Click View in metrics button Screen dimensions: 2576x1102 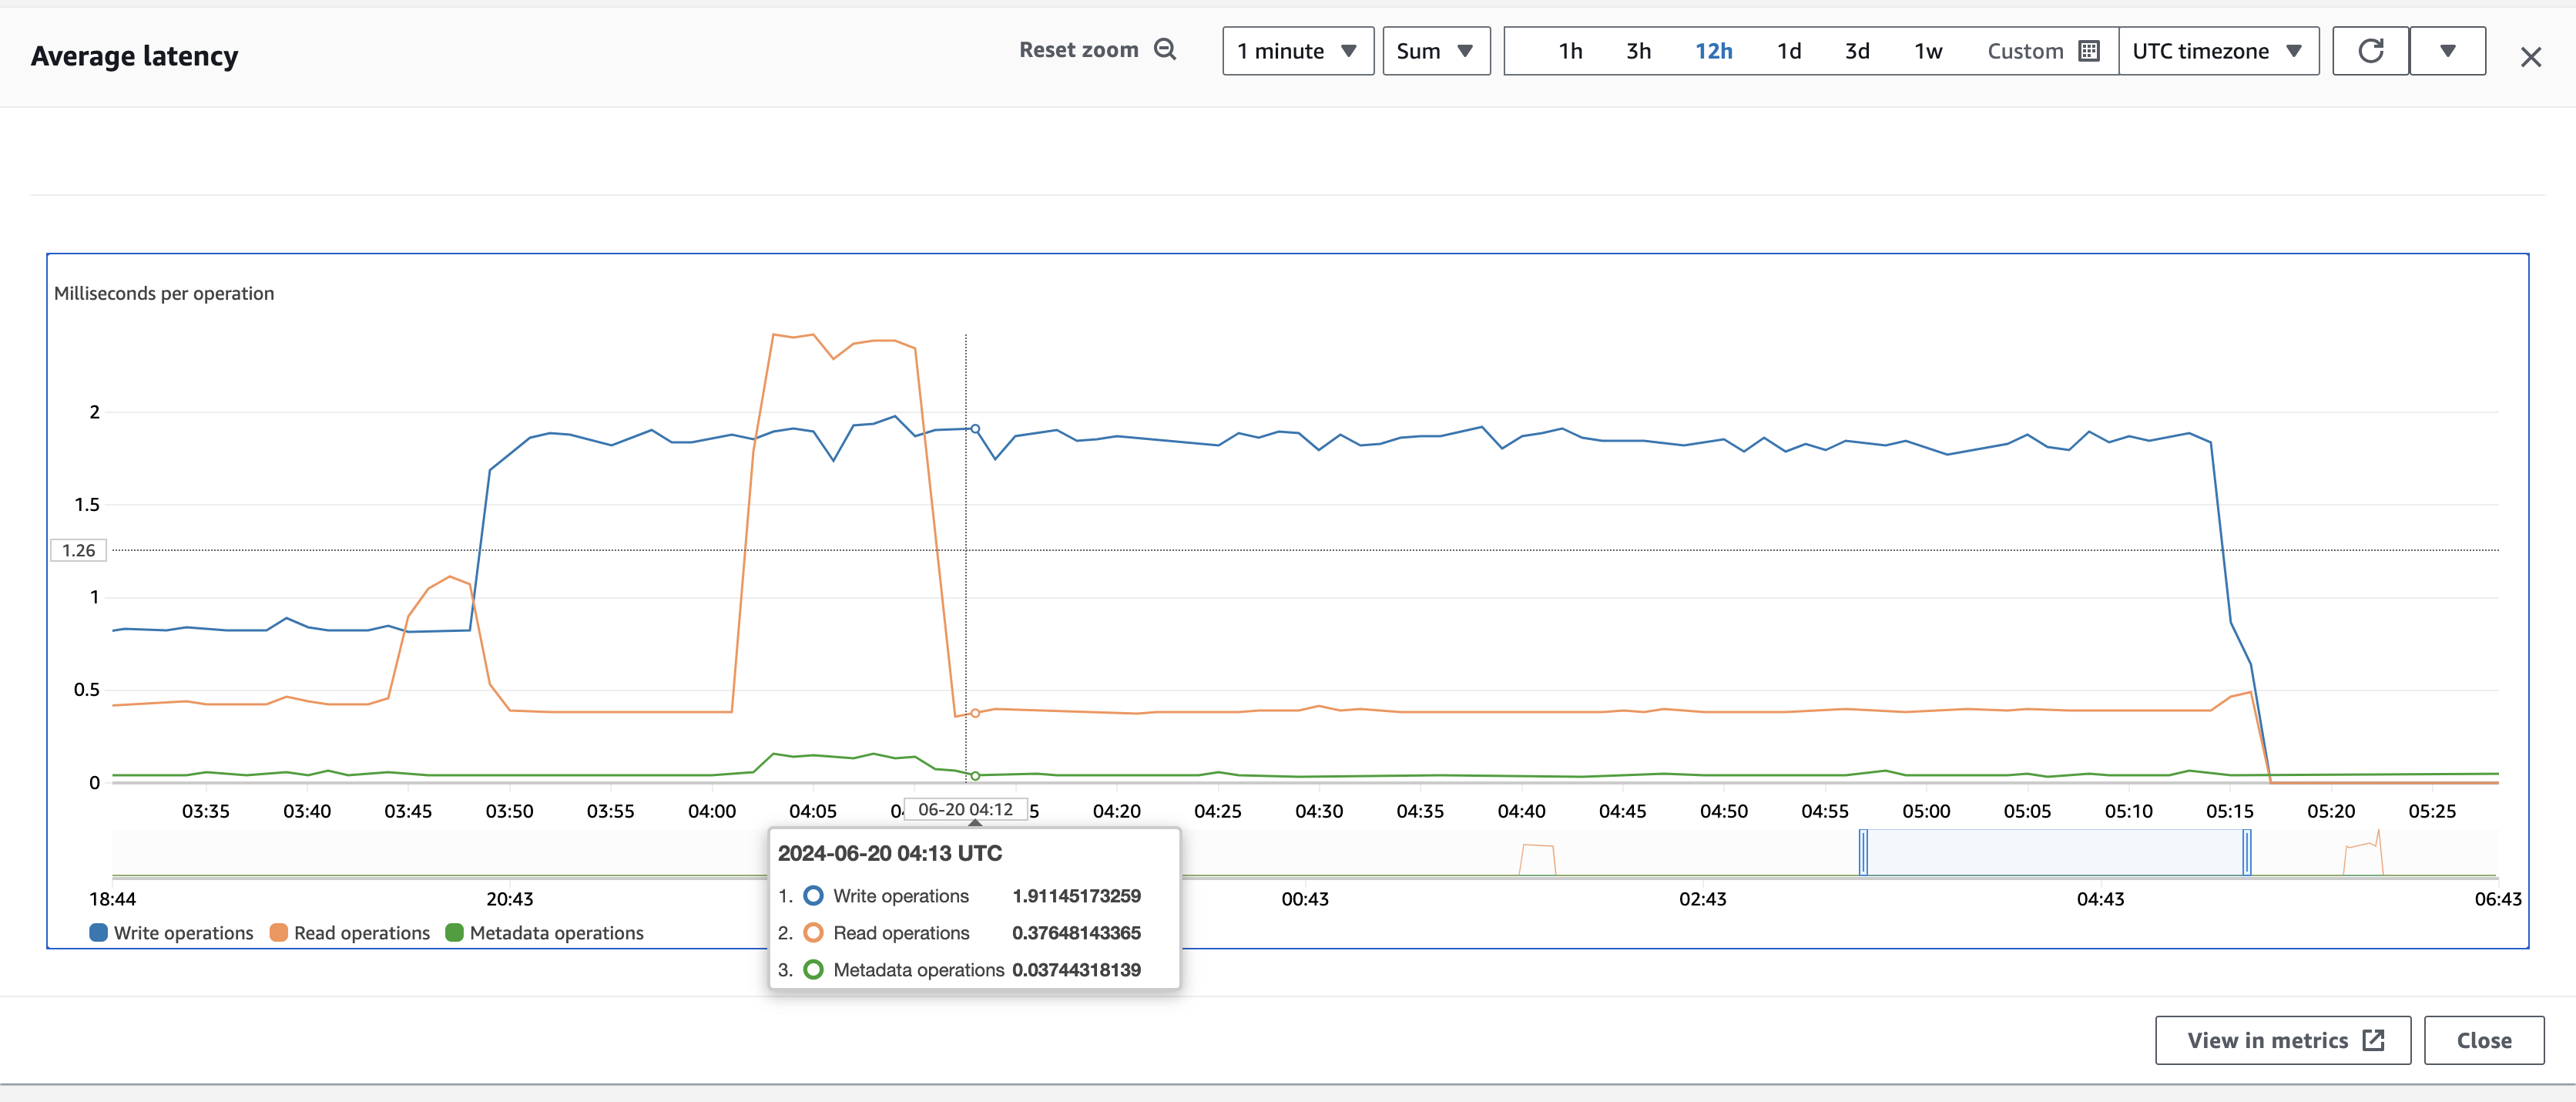point(2283,1040)
